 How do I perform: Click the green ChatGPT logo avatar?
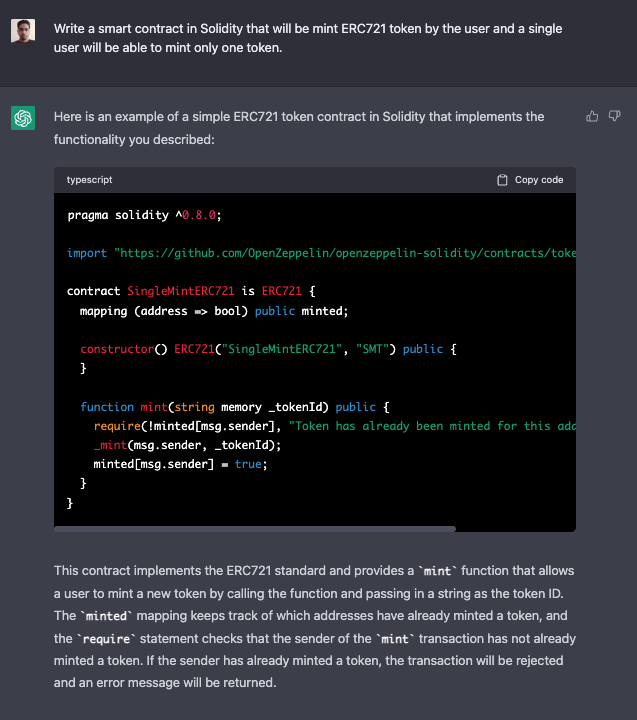coord(23,118)
